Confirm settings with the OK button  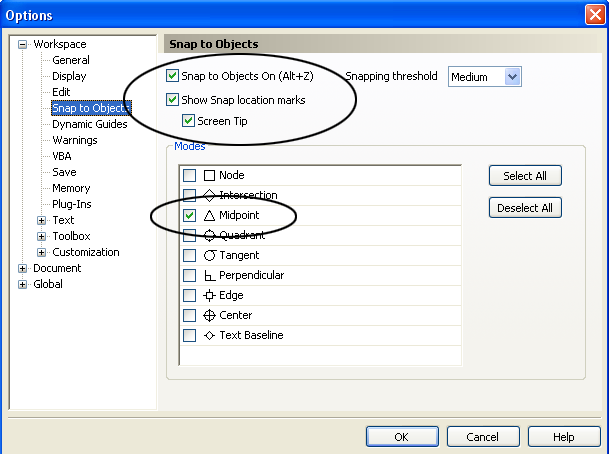coord(402,437)
